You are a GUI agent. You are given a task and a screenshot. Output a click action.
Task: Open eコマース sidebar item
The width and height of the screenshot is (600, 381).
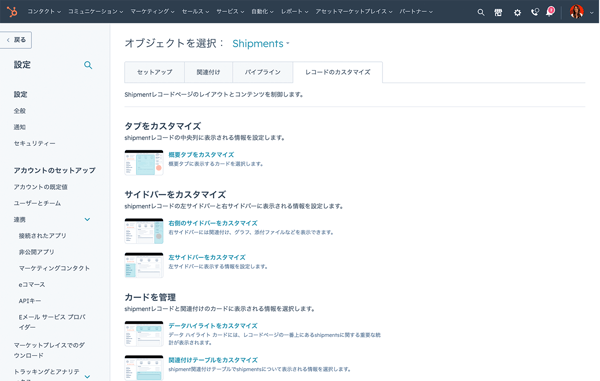(32, 285)
